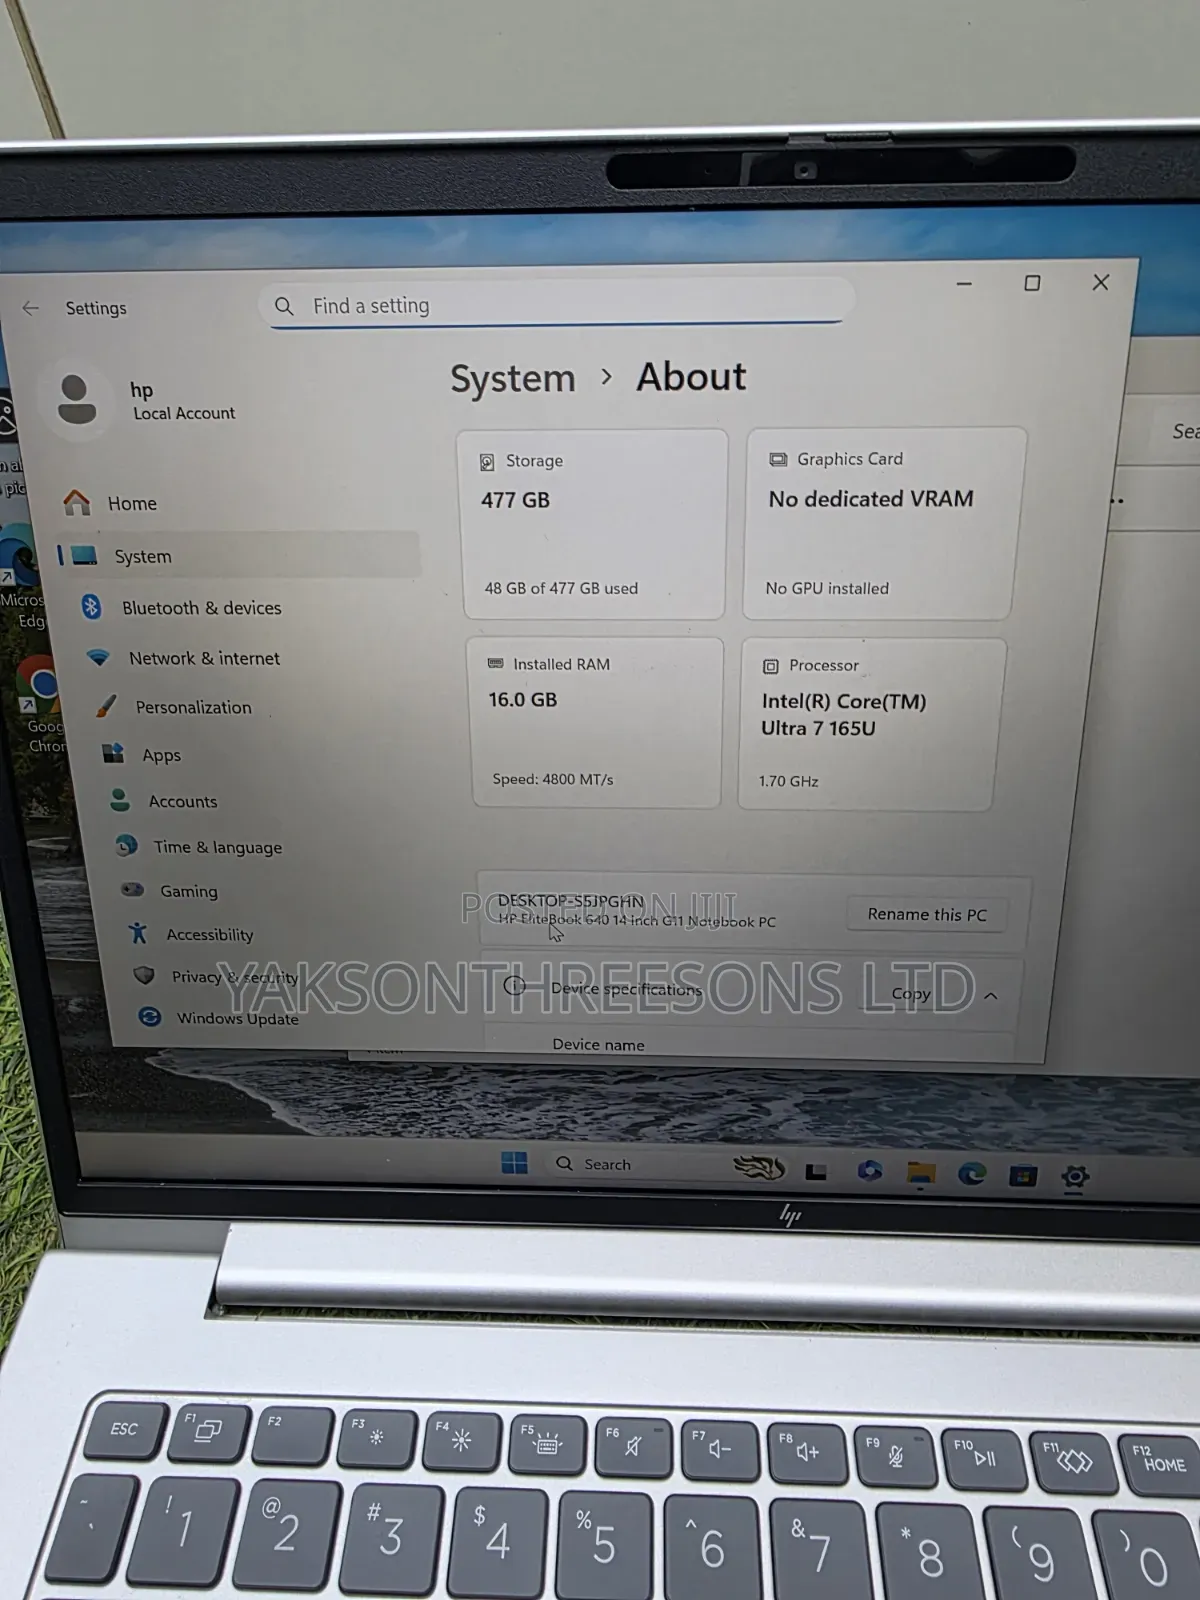Select the Device name row label
The width and height of the screenshot is (1200, 1600).
[x=598, y=1044]
